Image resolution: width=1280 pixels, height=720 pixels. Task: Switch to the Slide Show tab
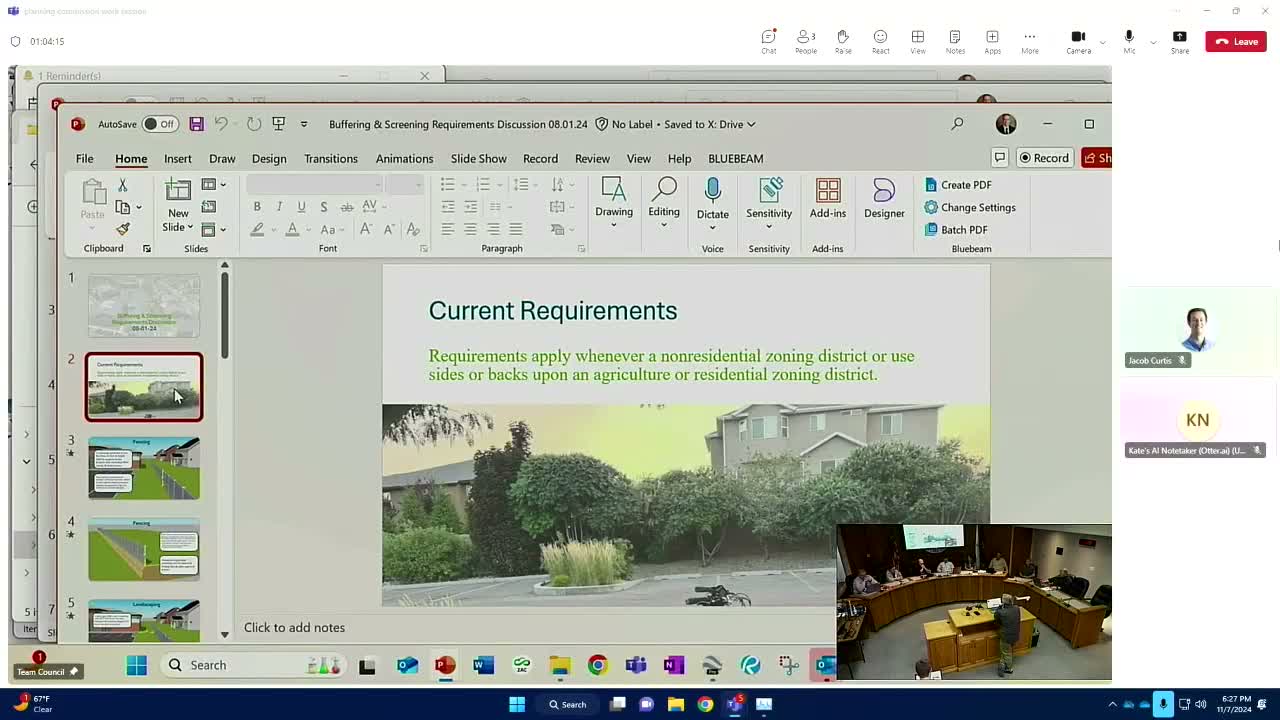coord(478,158)
